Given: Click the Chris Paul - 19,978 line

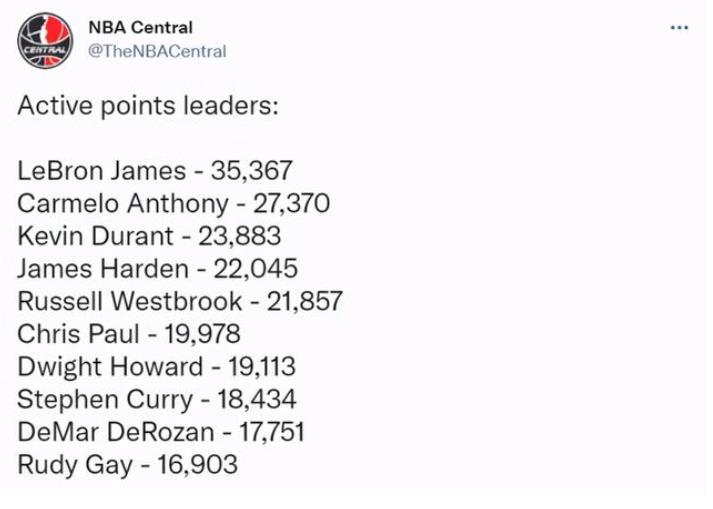Looking at the screenshot, I should [129, 334].
